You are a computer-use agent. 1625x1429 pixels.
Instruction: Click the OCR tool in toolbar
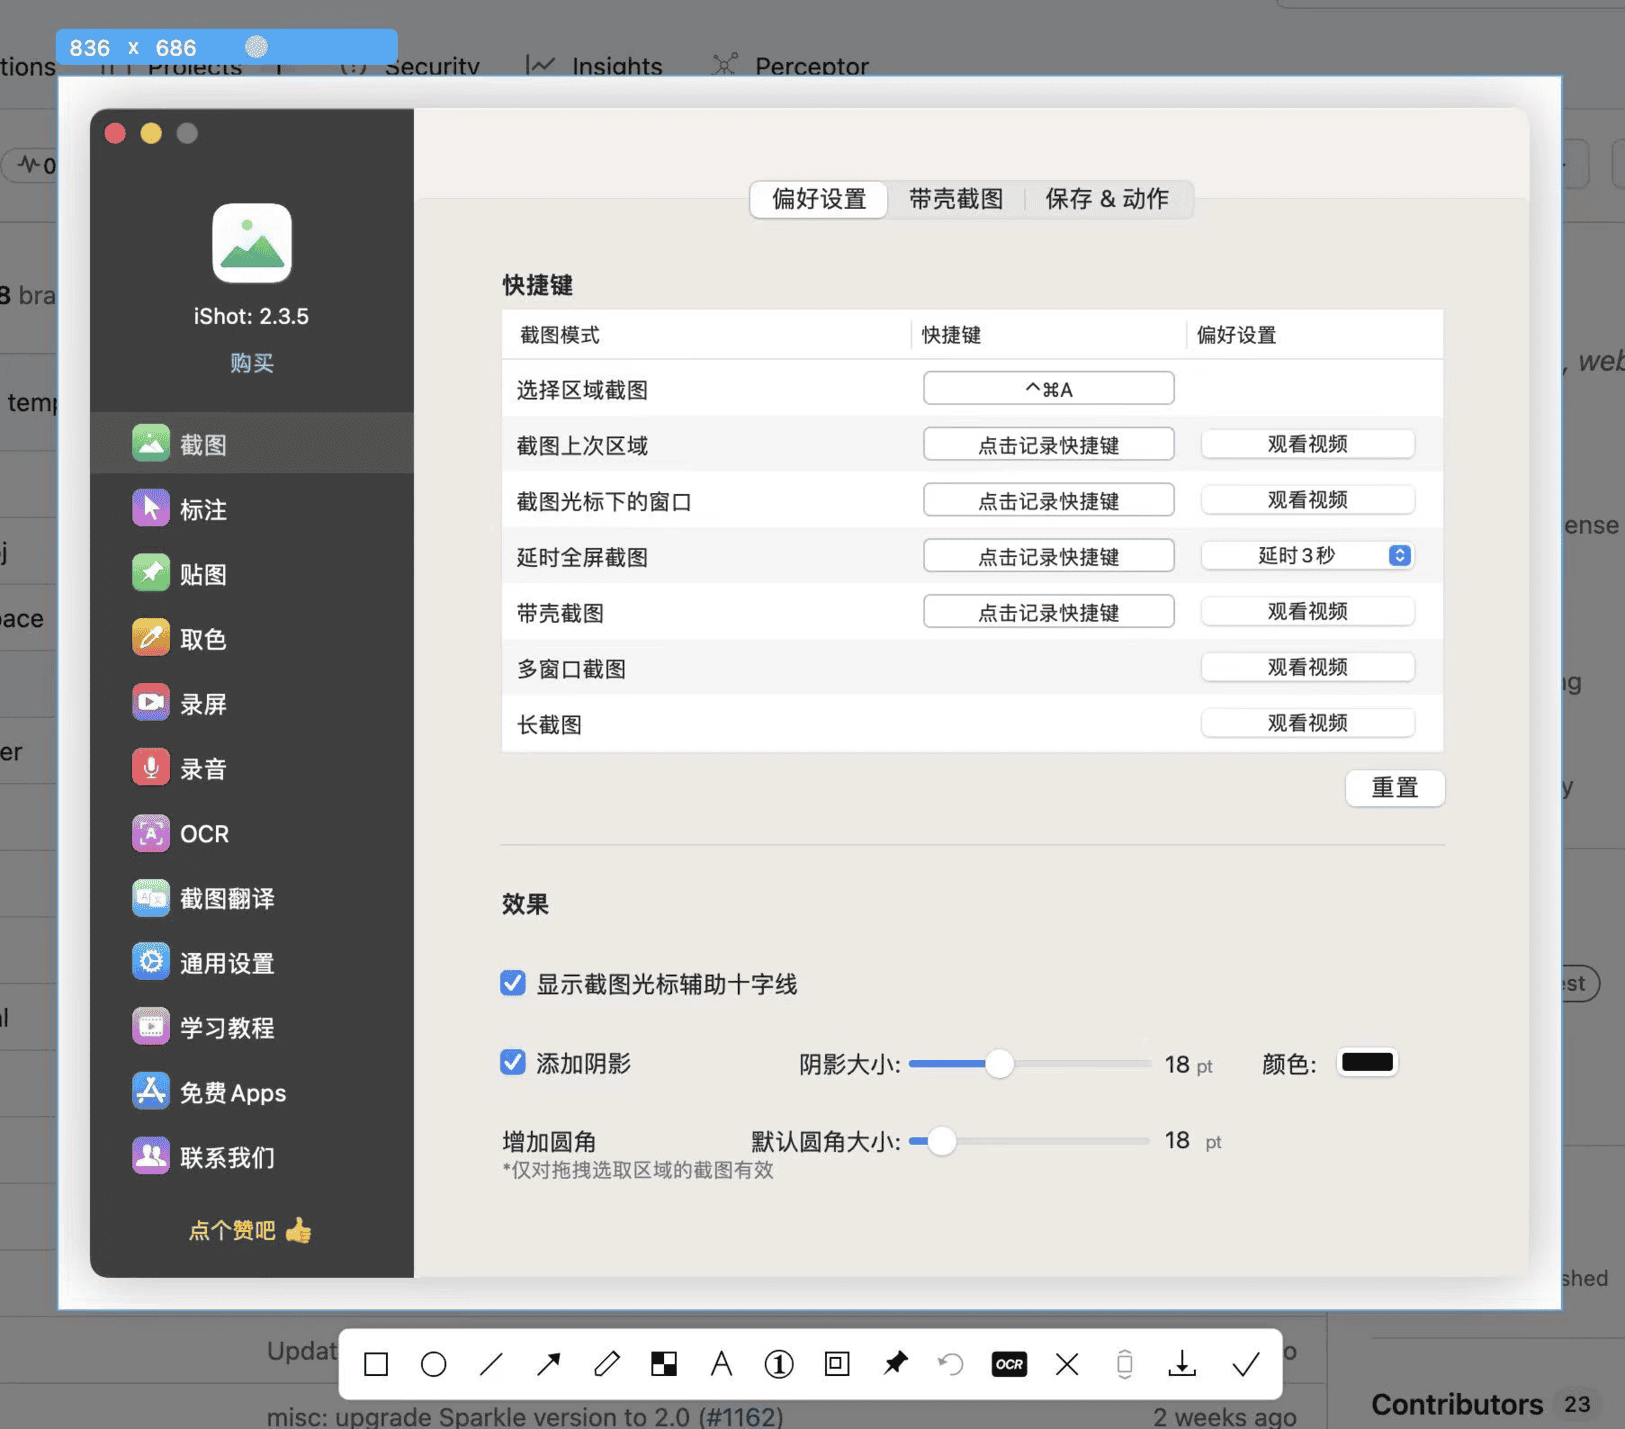[1009, 1364]
